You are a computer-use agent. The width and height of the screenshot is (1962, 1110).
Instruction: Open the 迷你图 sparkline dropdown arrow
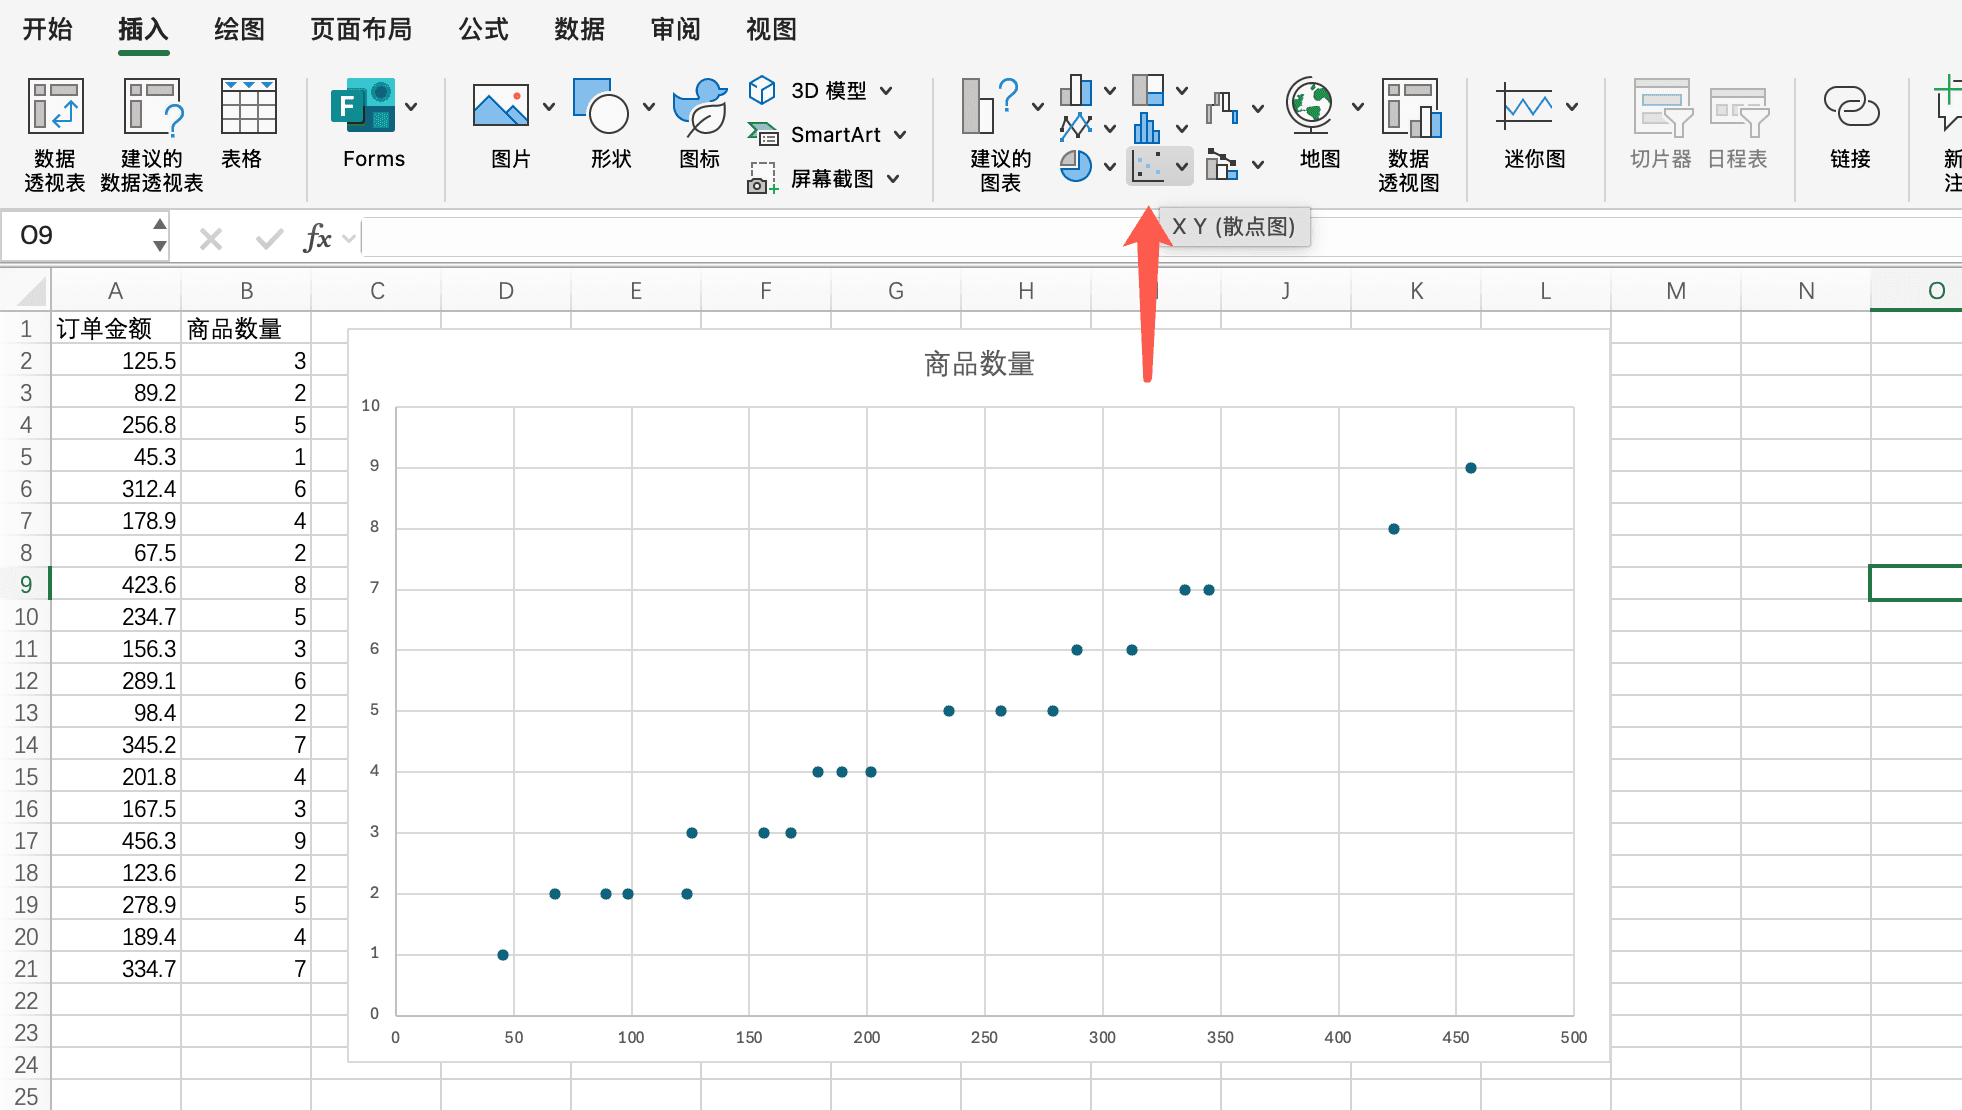(1572, 107)
